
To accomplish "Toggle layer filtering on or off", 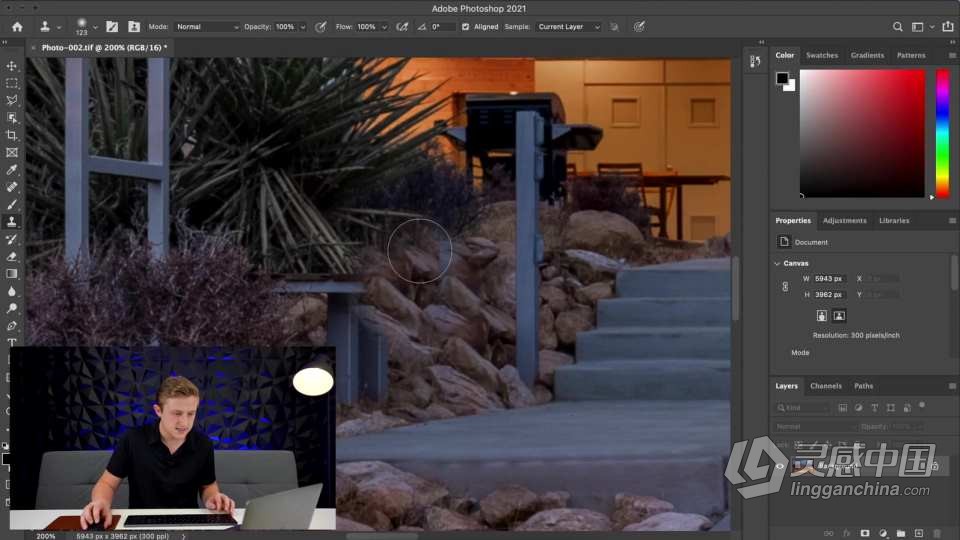I will pos(922,405).
